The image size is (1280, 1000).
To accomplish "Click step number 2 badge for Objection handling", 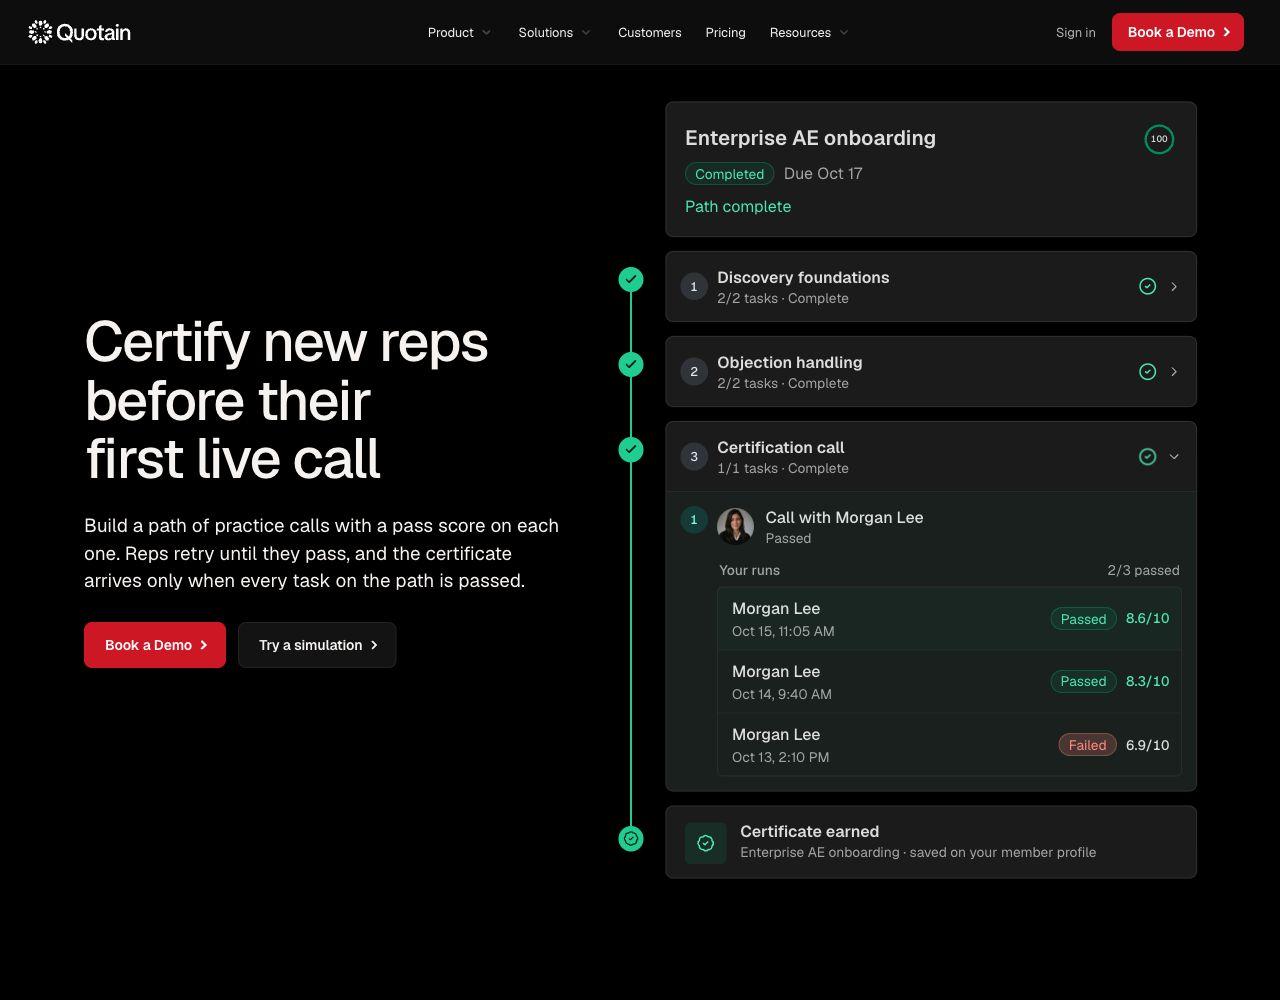I will (694, 372).
